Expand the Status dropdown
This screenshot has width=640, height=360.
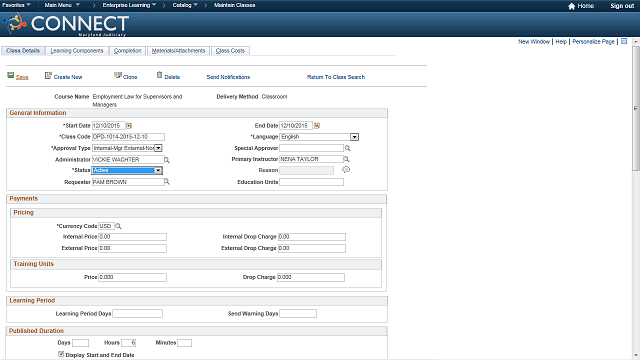tap(158, 171)
